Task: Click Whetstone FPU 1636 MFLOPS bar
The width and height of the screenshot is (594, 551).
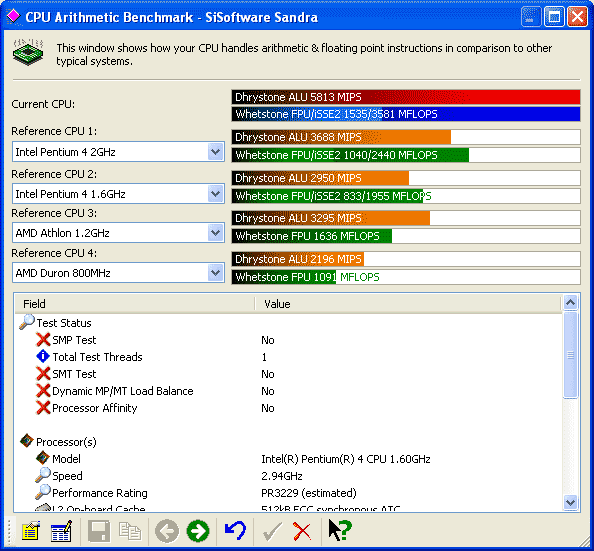Action: (406, 236)
